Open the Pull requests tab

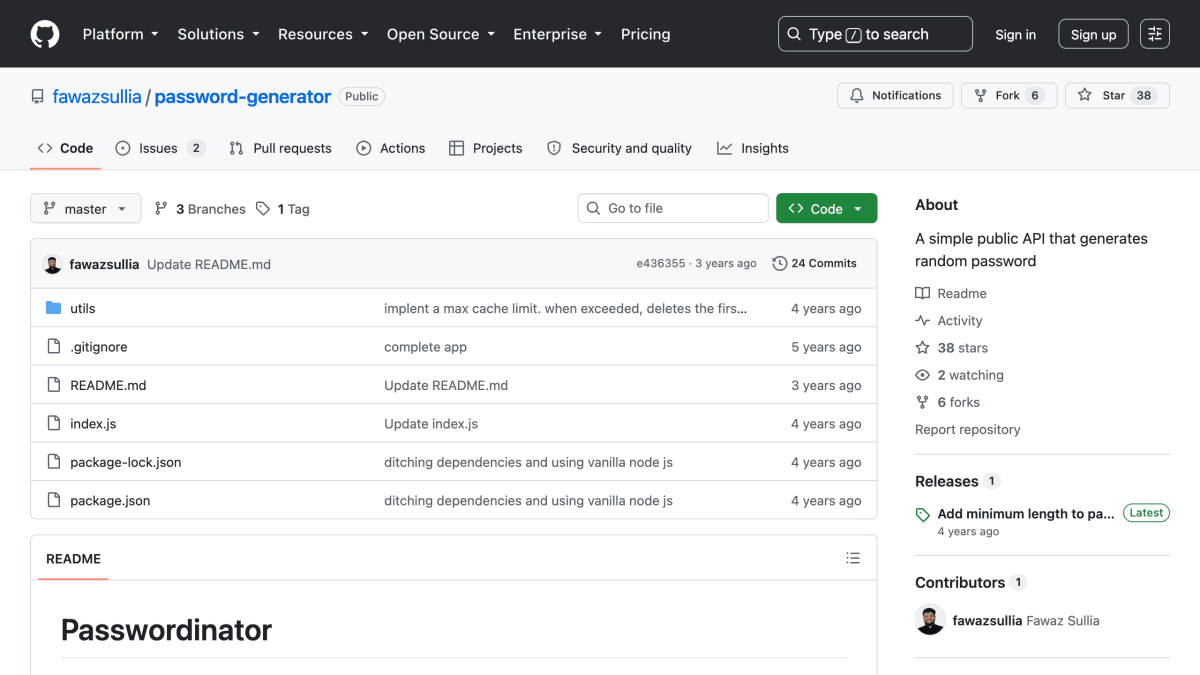tap(280, 148)
